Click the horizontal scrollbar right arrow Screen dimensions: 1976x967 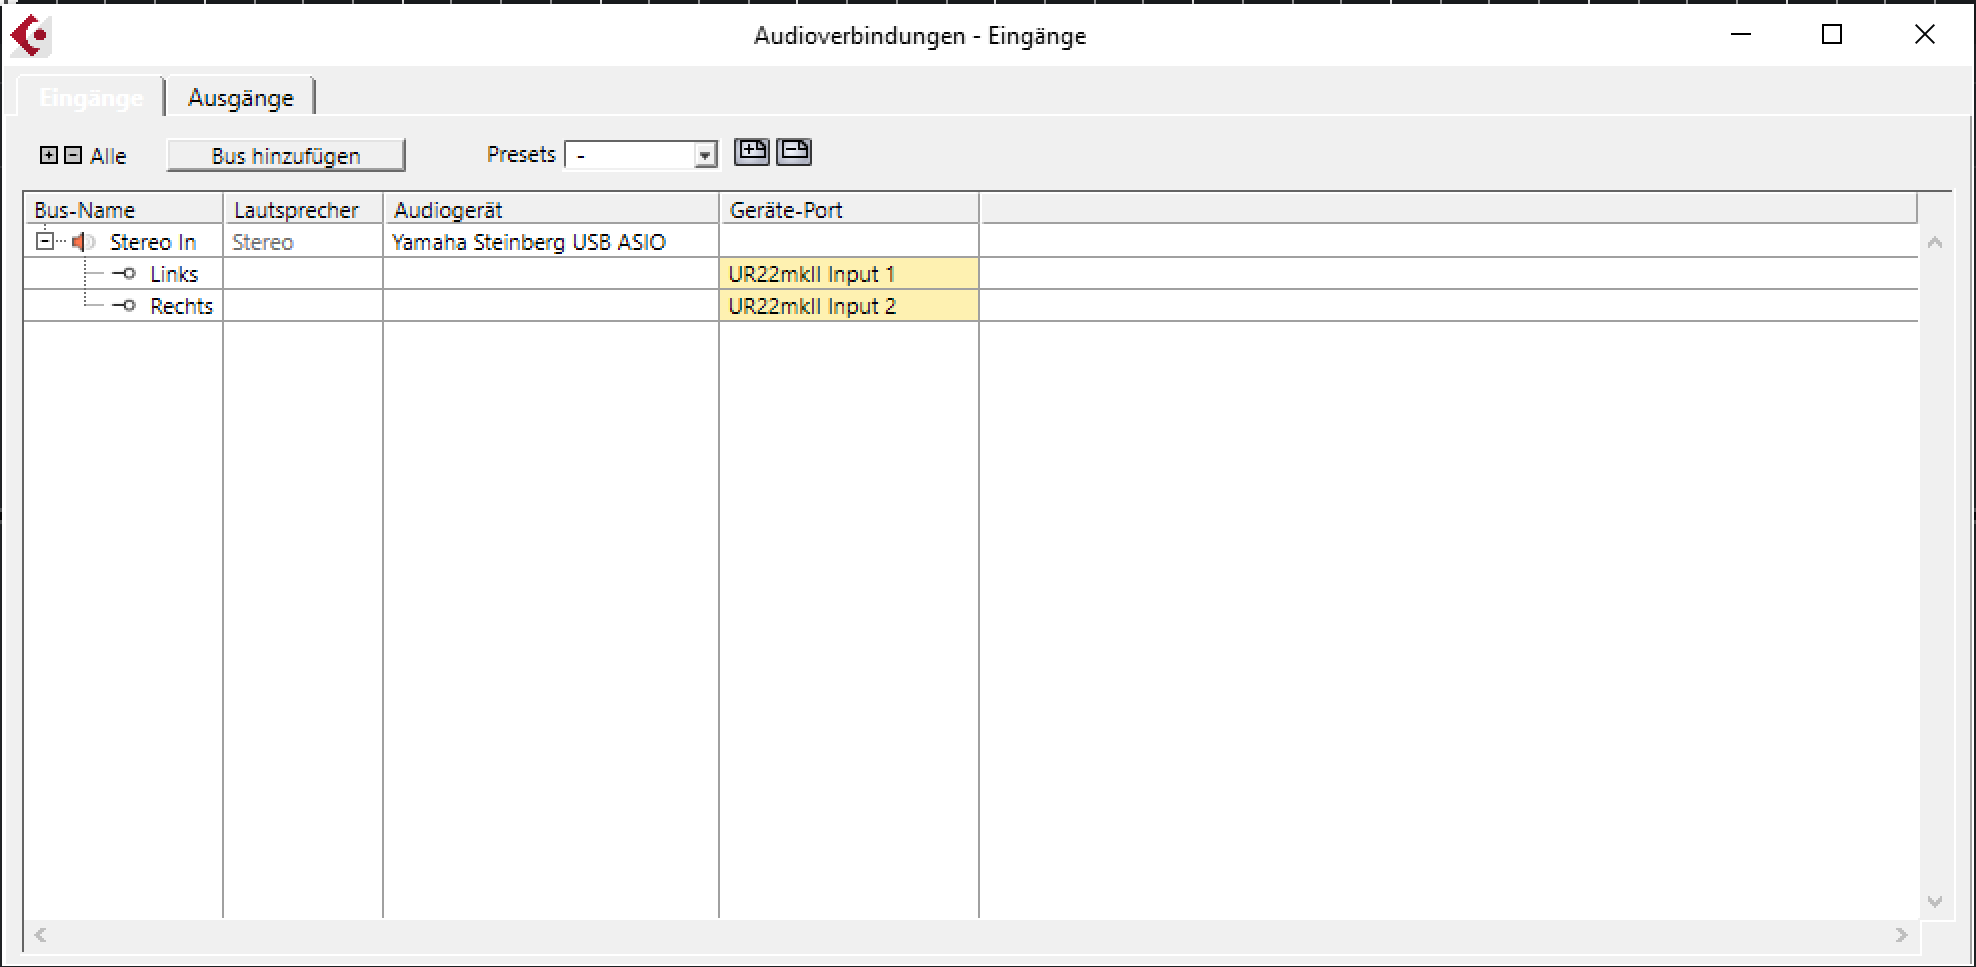click(1901, 935)
